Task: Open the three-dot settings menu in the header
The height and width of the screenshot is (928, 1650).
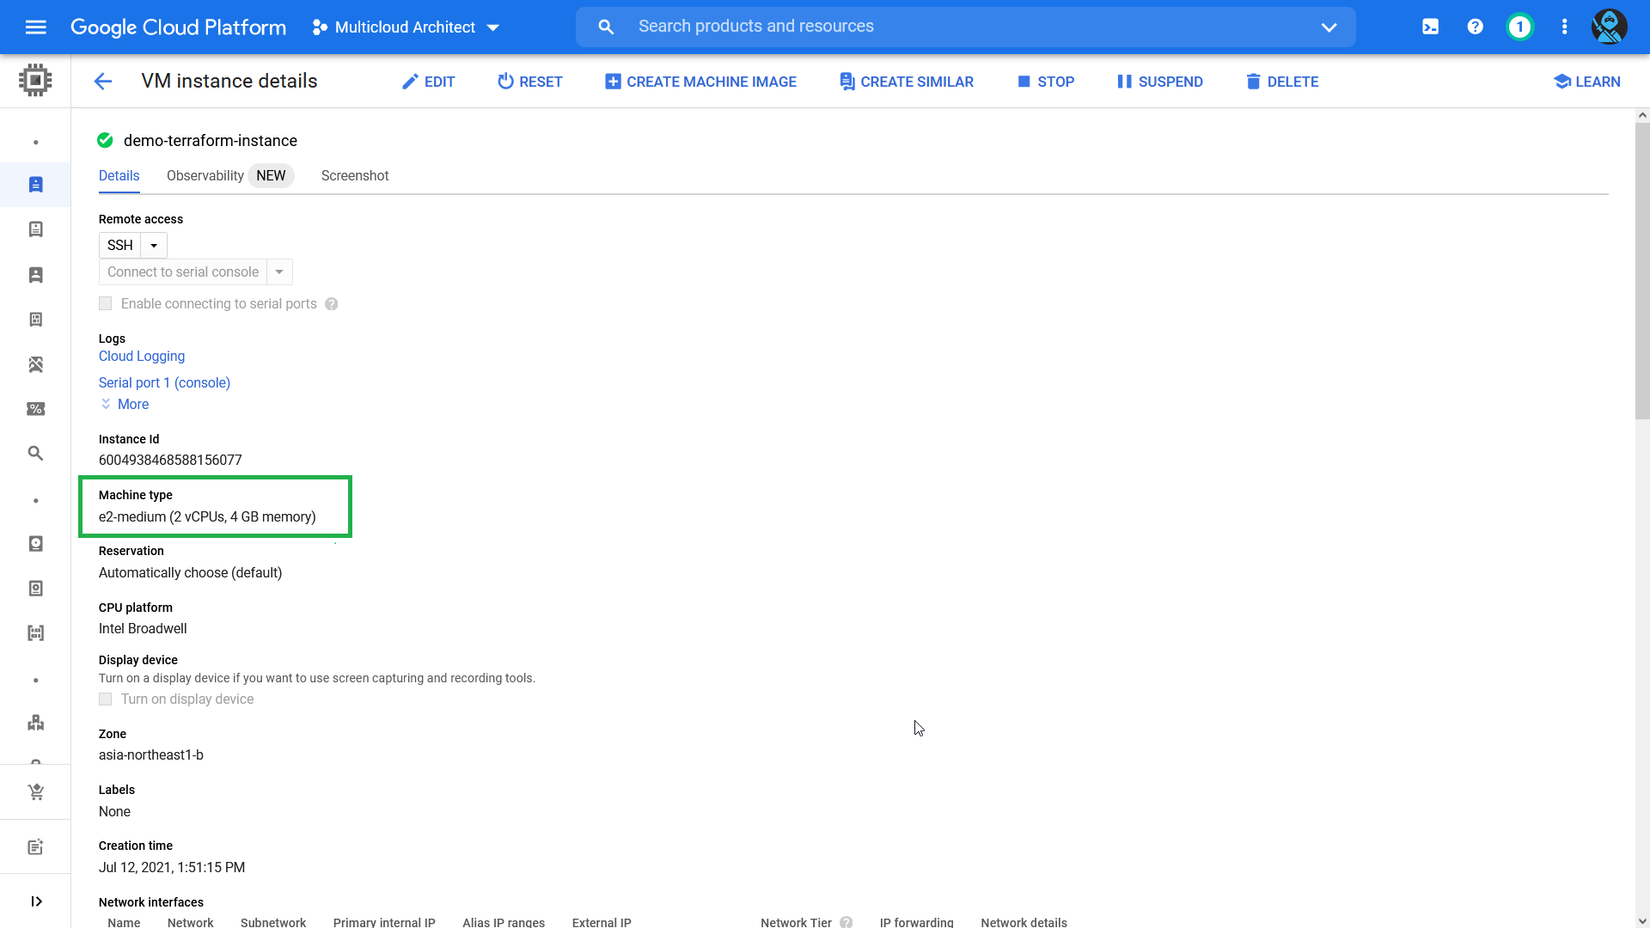Action: click(1565, 27)
